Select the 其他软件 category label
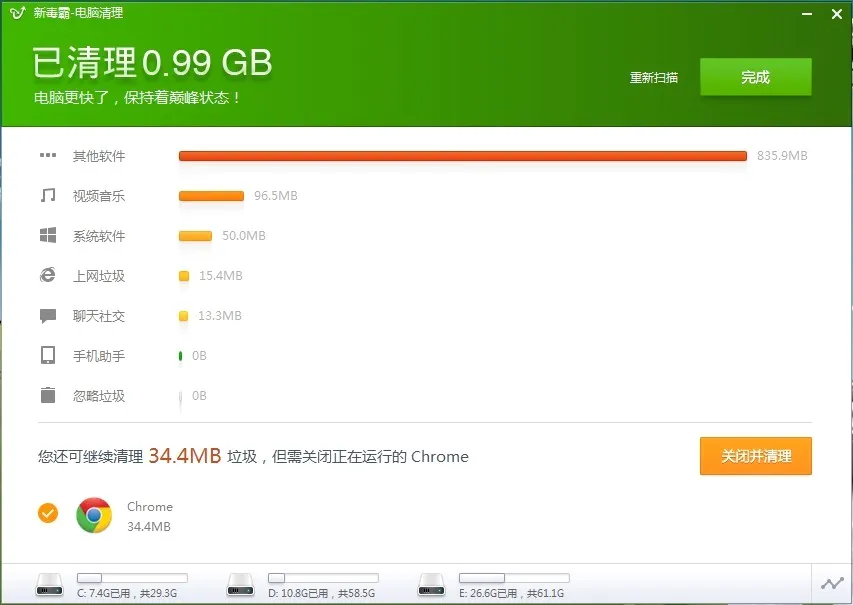The image size is (853, 605). point(99,156)
